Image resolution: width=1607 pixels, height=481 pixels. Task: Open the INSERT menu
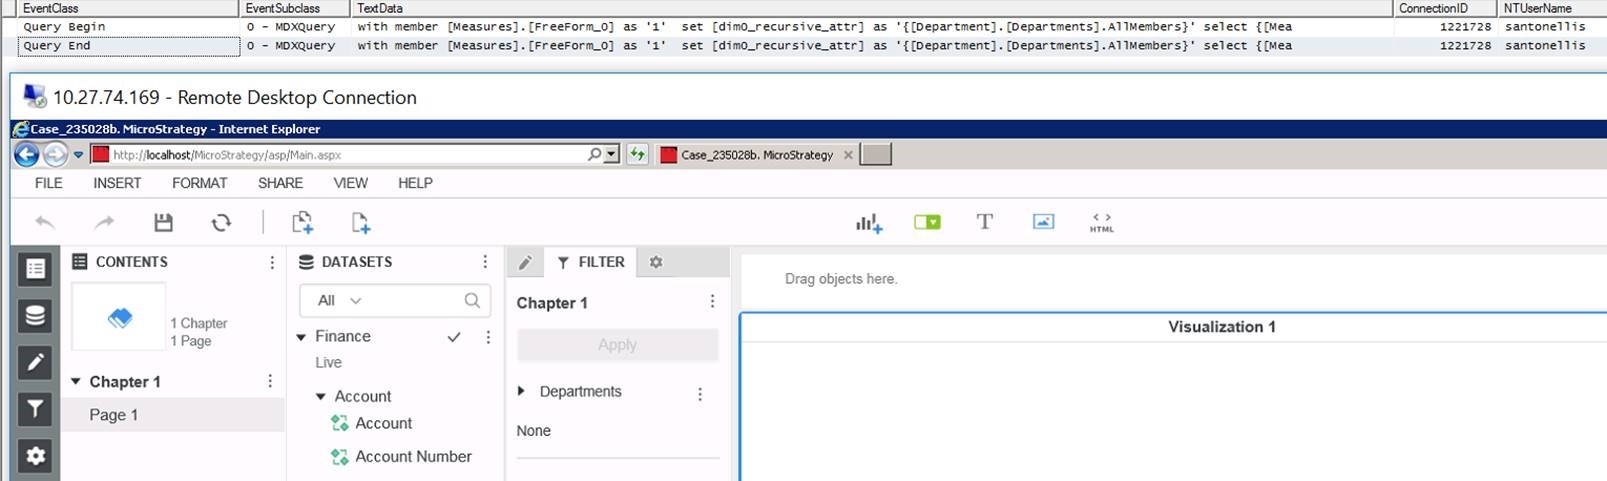pos(117,183)
